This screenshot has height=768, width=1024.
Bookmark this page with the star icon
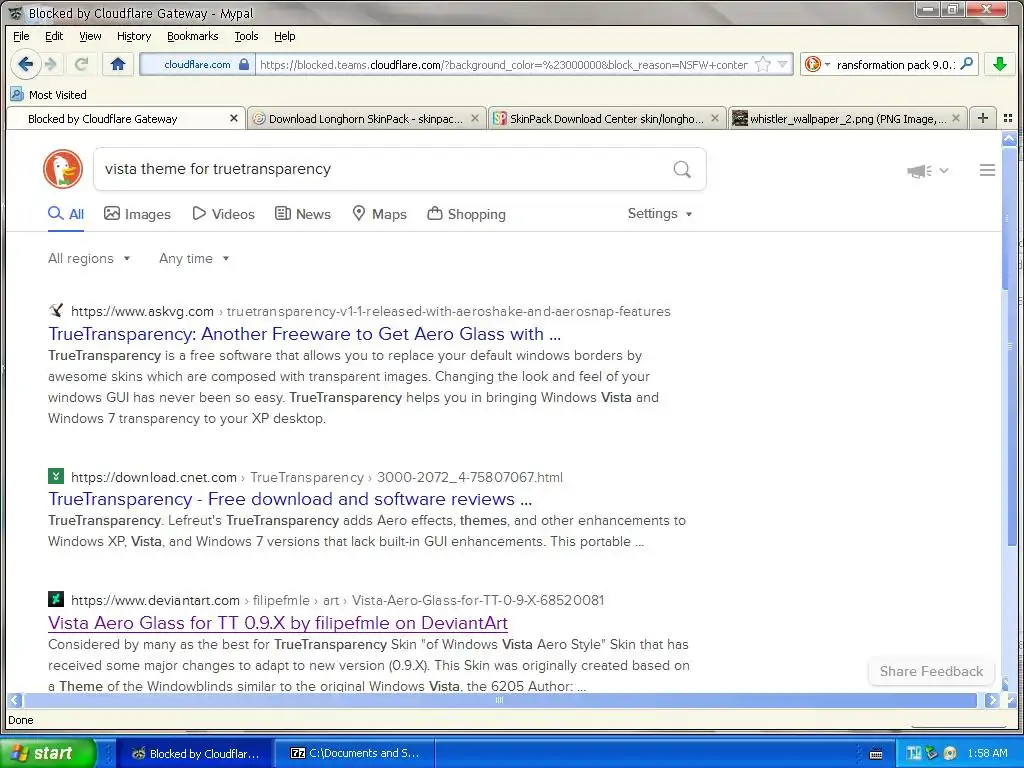(x=762, y=64)
